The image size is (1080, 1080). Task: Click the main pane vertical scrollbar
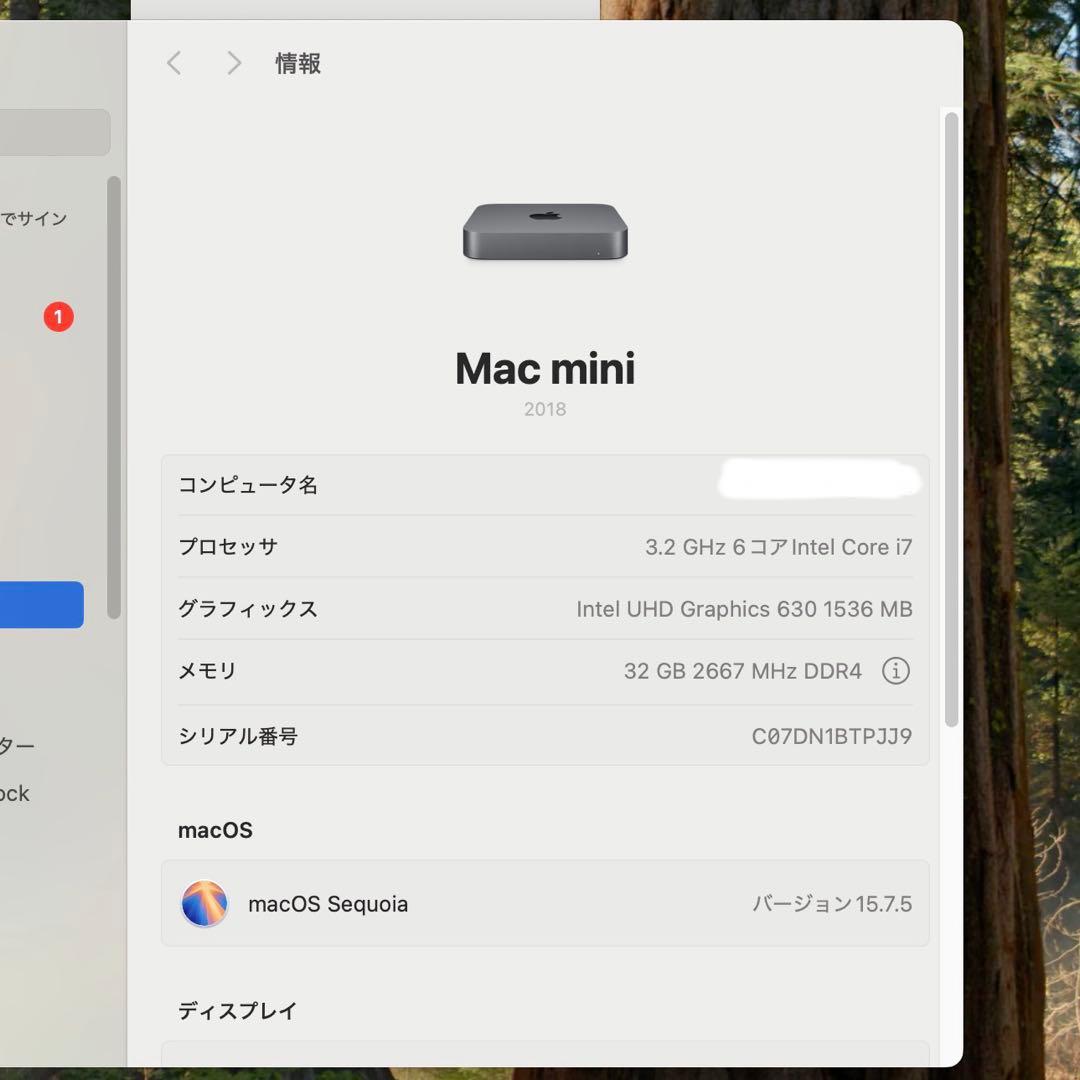click(952, 419)
